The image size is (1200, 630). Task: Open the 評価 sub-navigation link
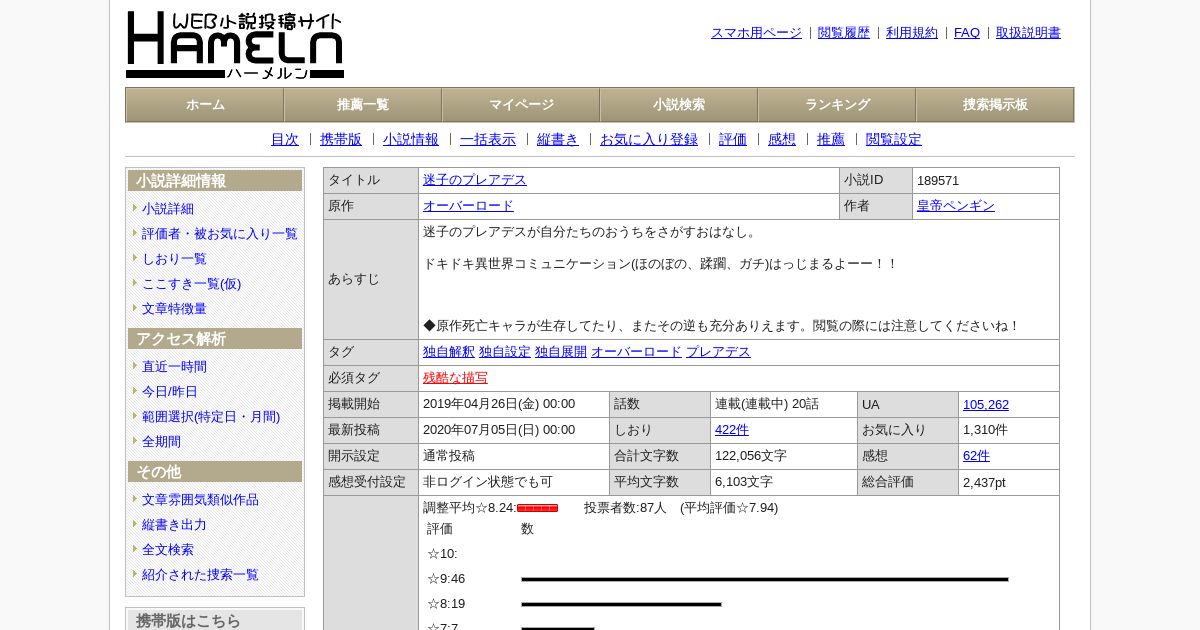[733, 140]
